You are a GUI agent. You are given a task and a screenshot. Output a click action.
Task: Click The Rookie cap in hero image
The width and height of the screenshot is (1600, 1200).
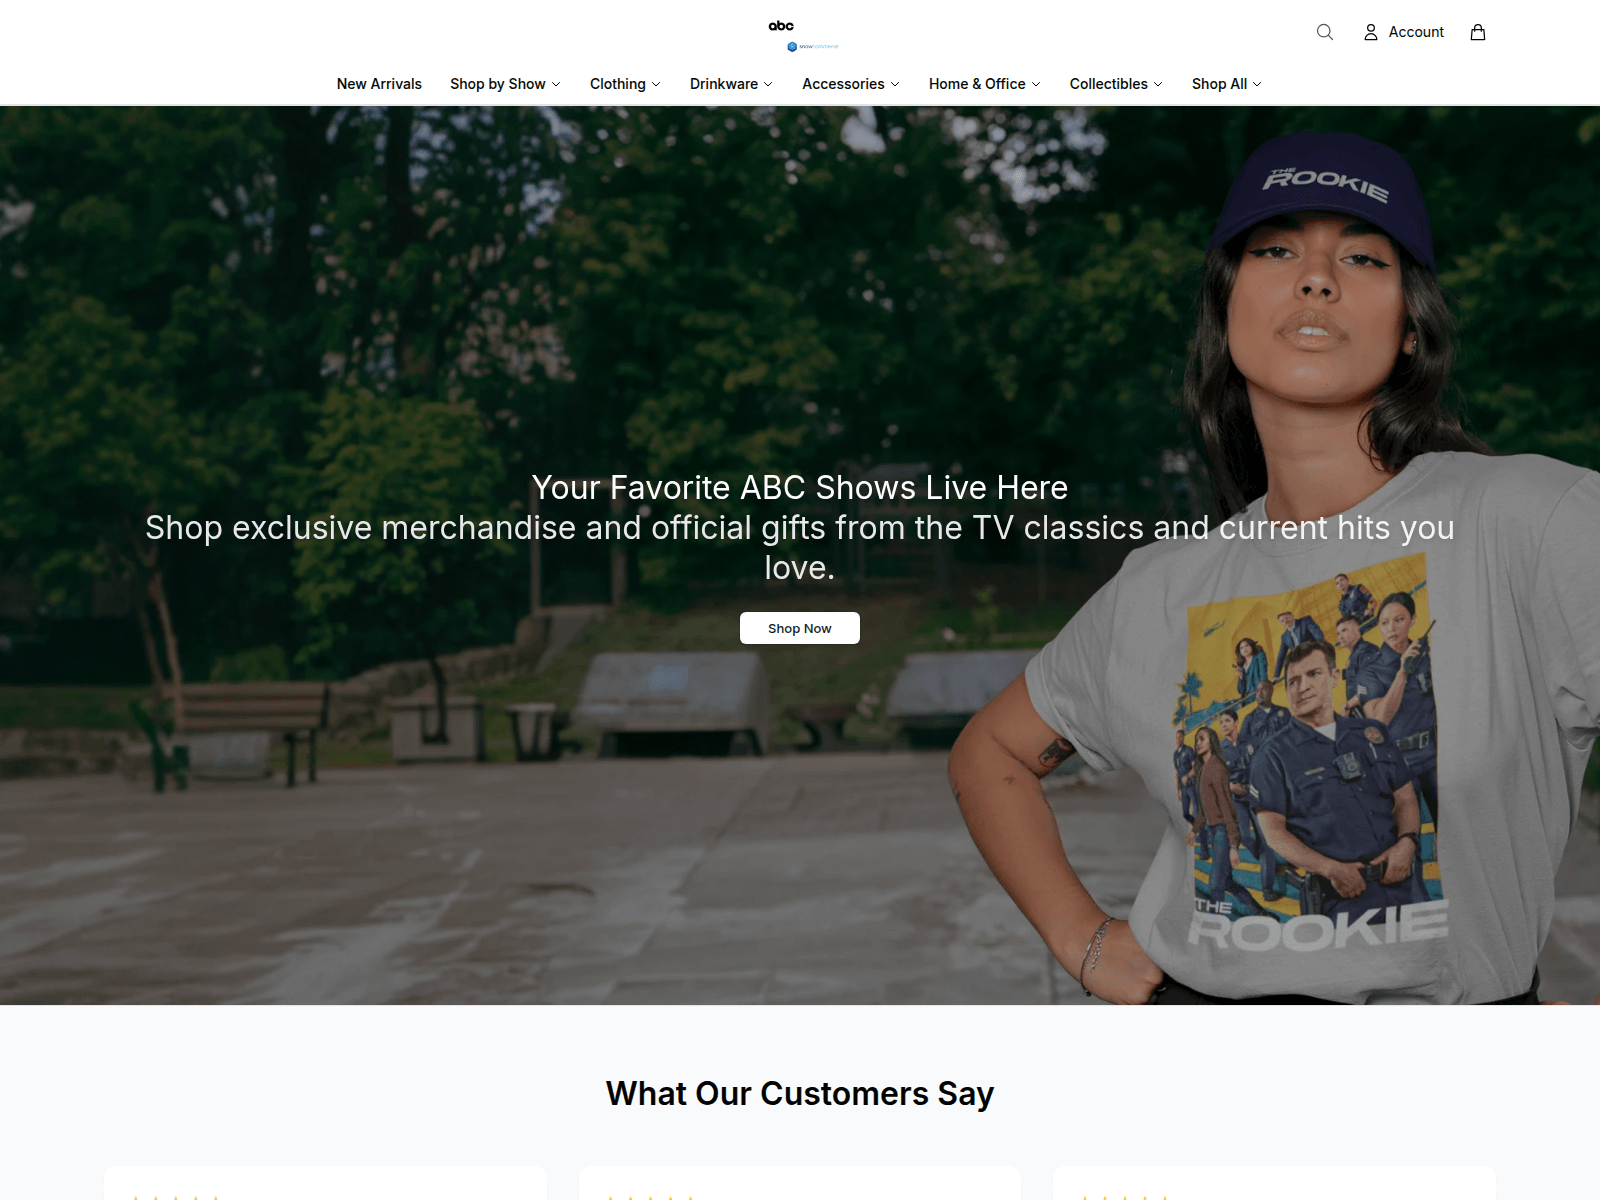click(x=1322, y=195)
